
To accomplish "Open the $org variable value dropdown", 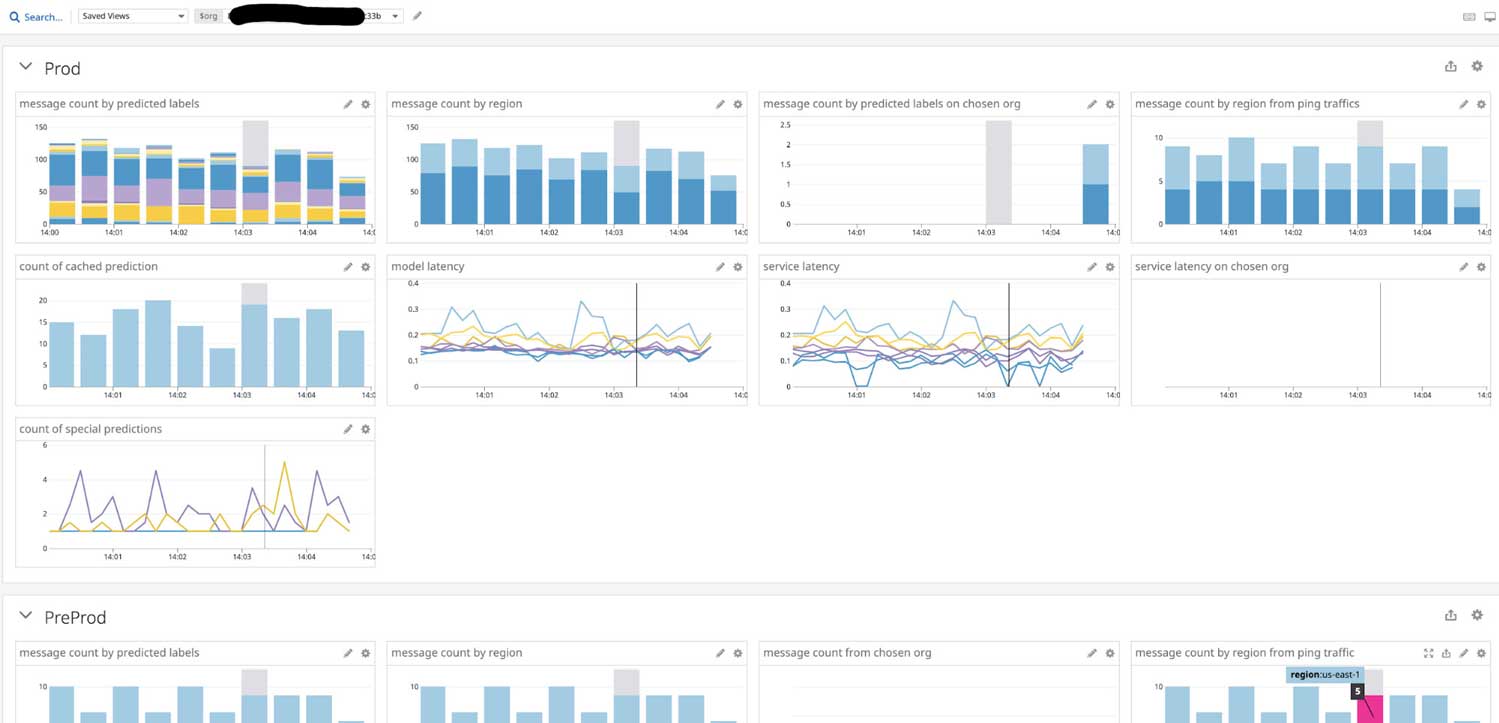I will pos(395,16).
